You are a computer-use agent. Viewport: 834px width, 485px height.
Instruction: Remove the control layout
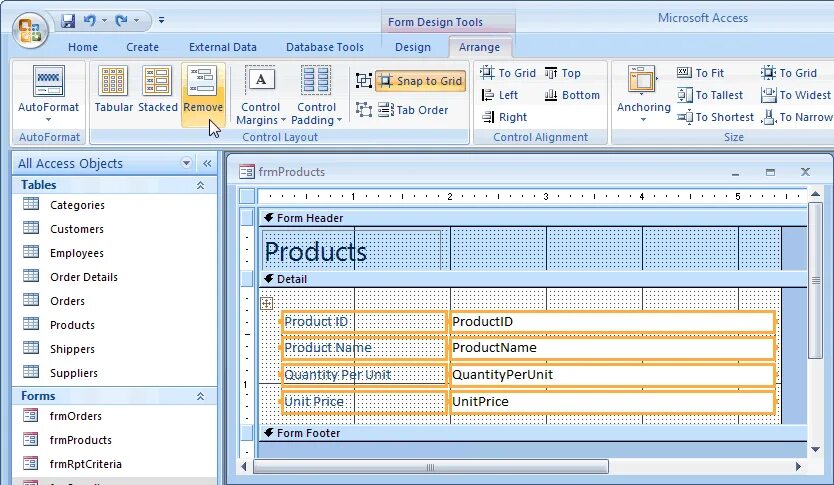point(203,93)
